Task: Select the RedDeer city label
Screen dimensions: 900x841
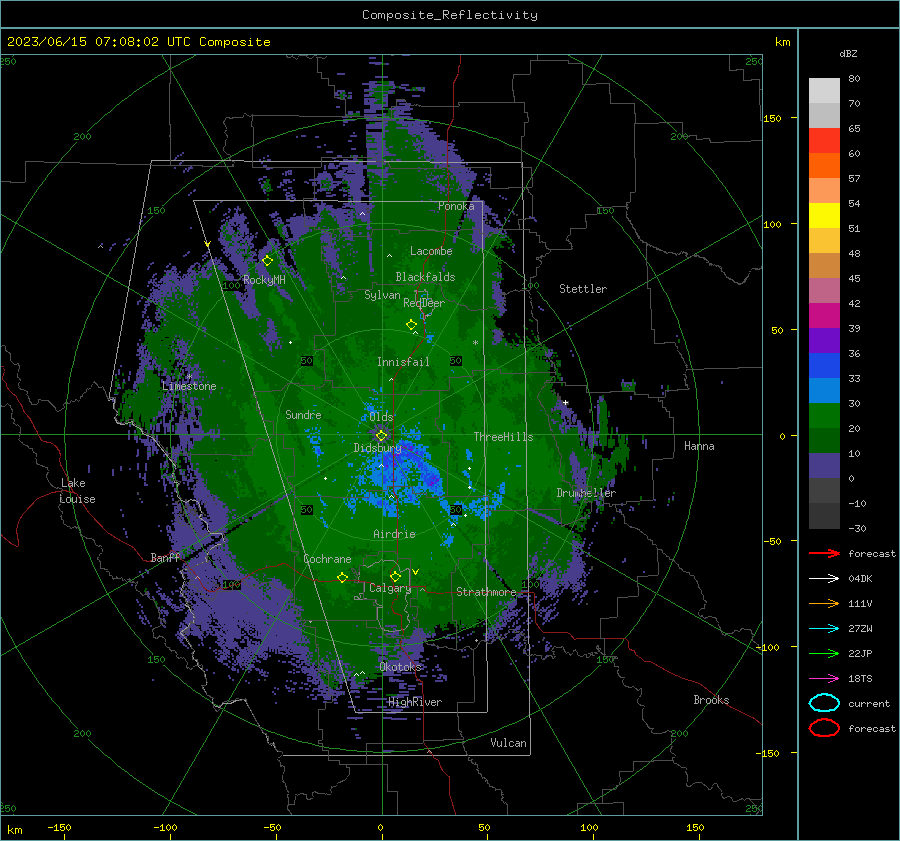Action: tap(424, 303)
